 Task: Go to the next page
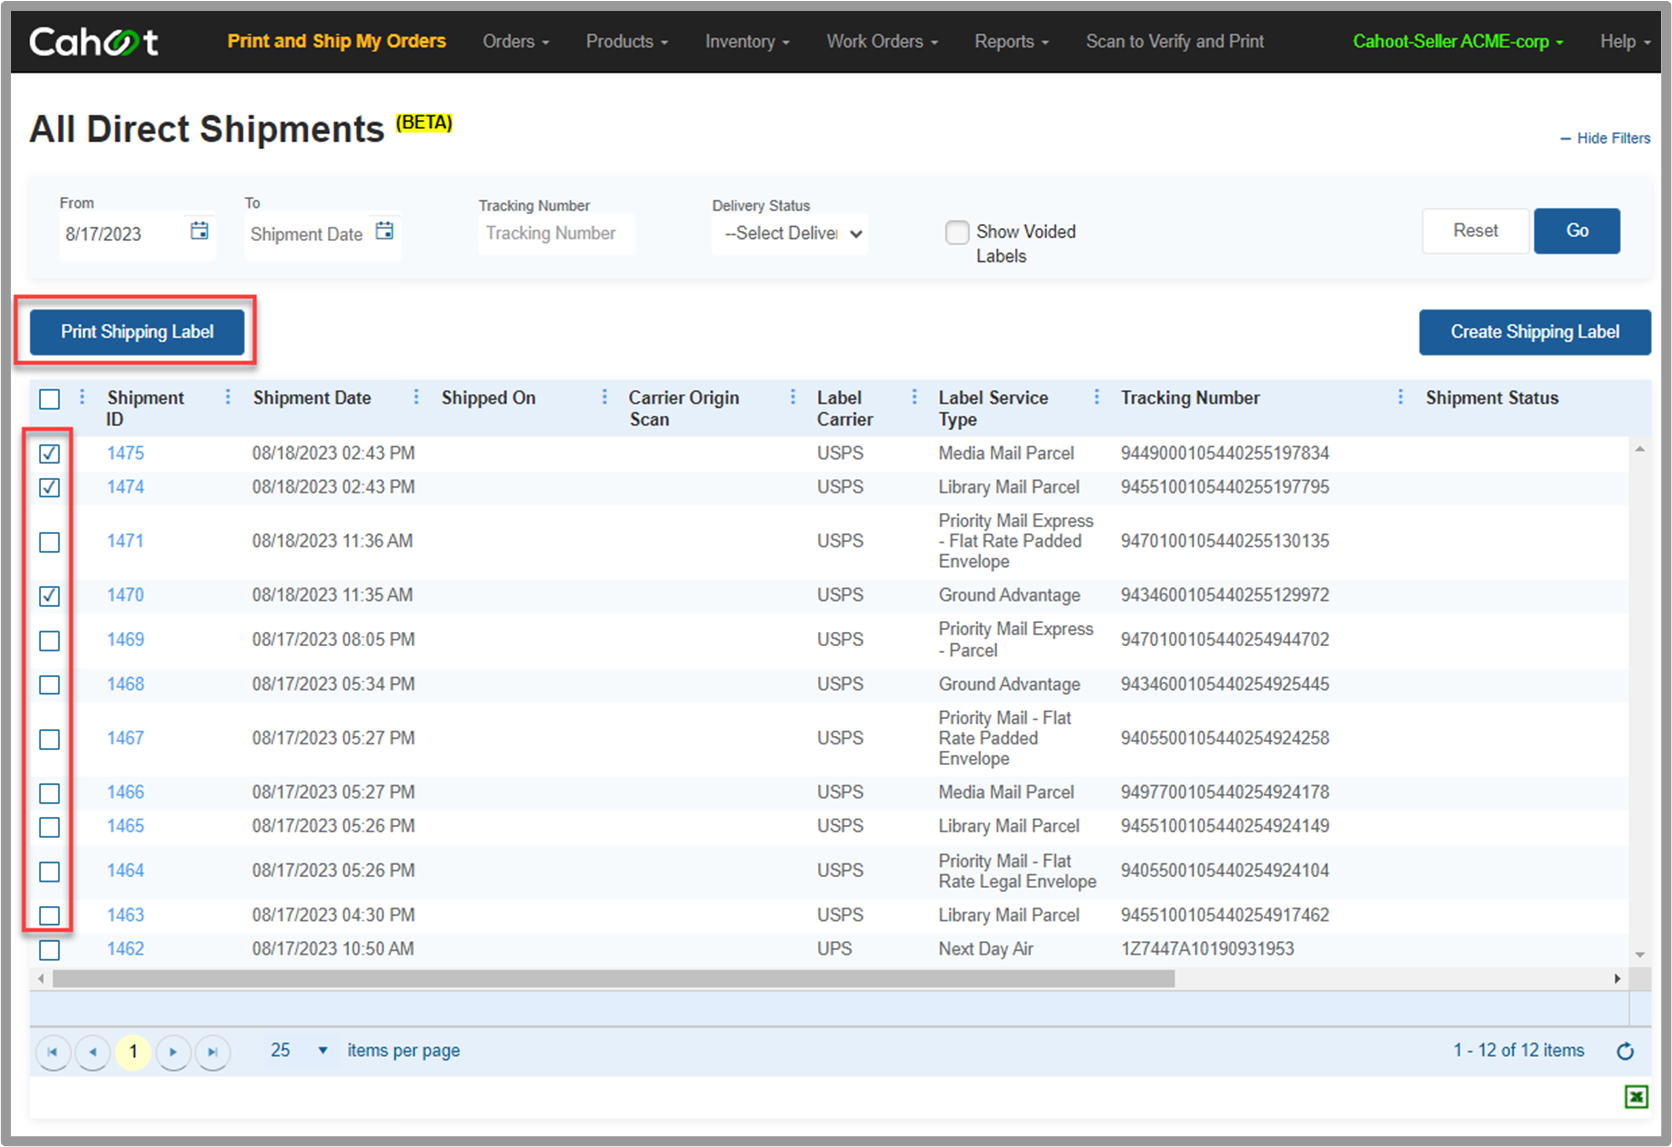[173, 1052]
